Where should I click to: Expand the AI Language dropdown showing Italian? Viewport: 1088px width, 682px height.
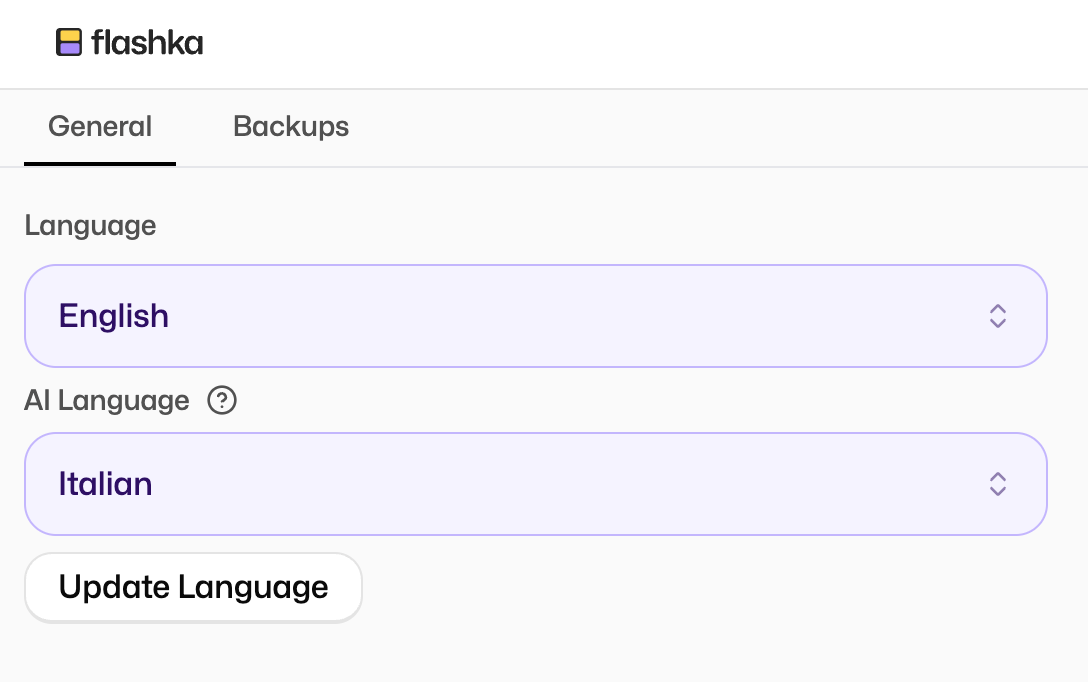535,484
